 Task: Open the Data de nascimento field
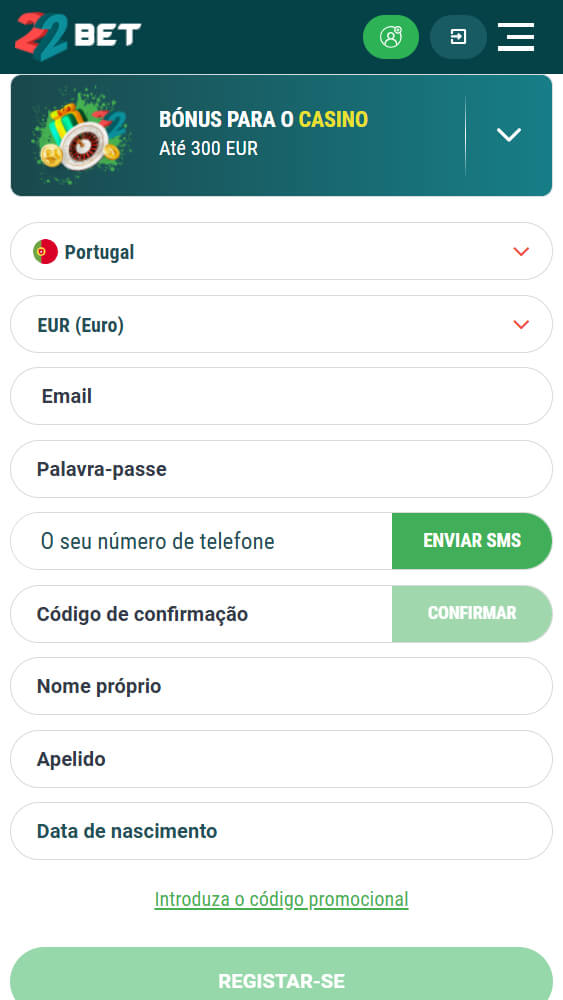point(281,831)
